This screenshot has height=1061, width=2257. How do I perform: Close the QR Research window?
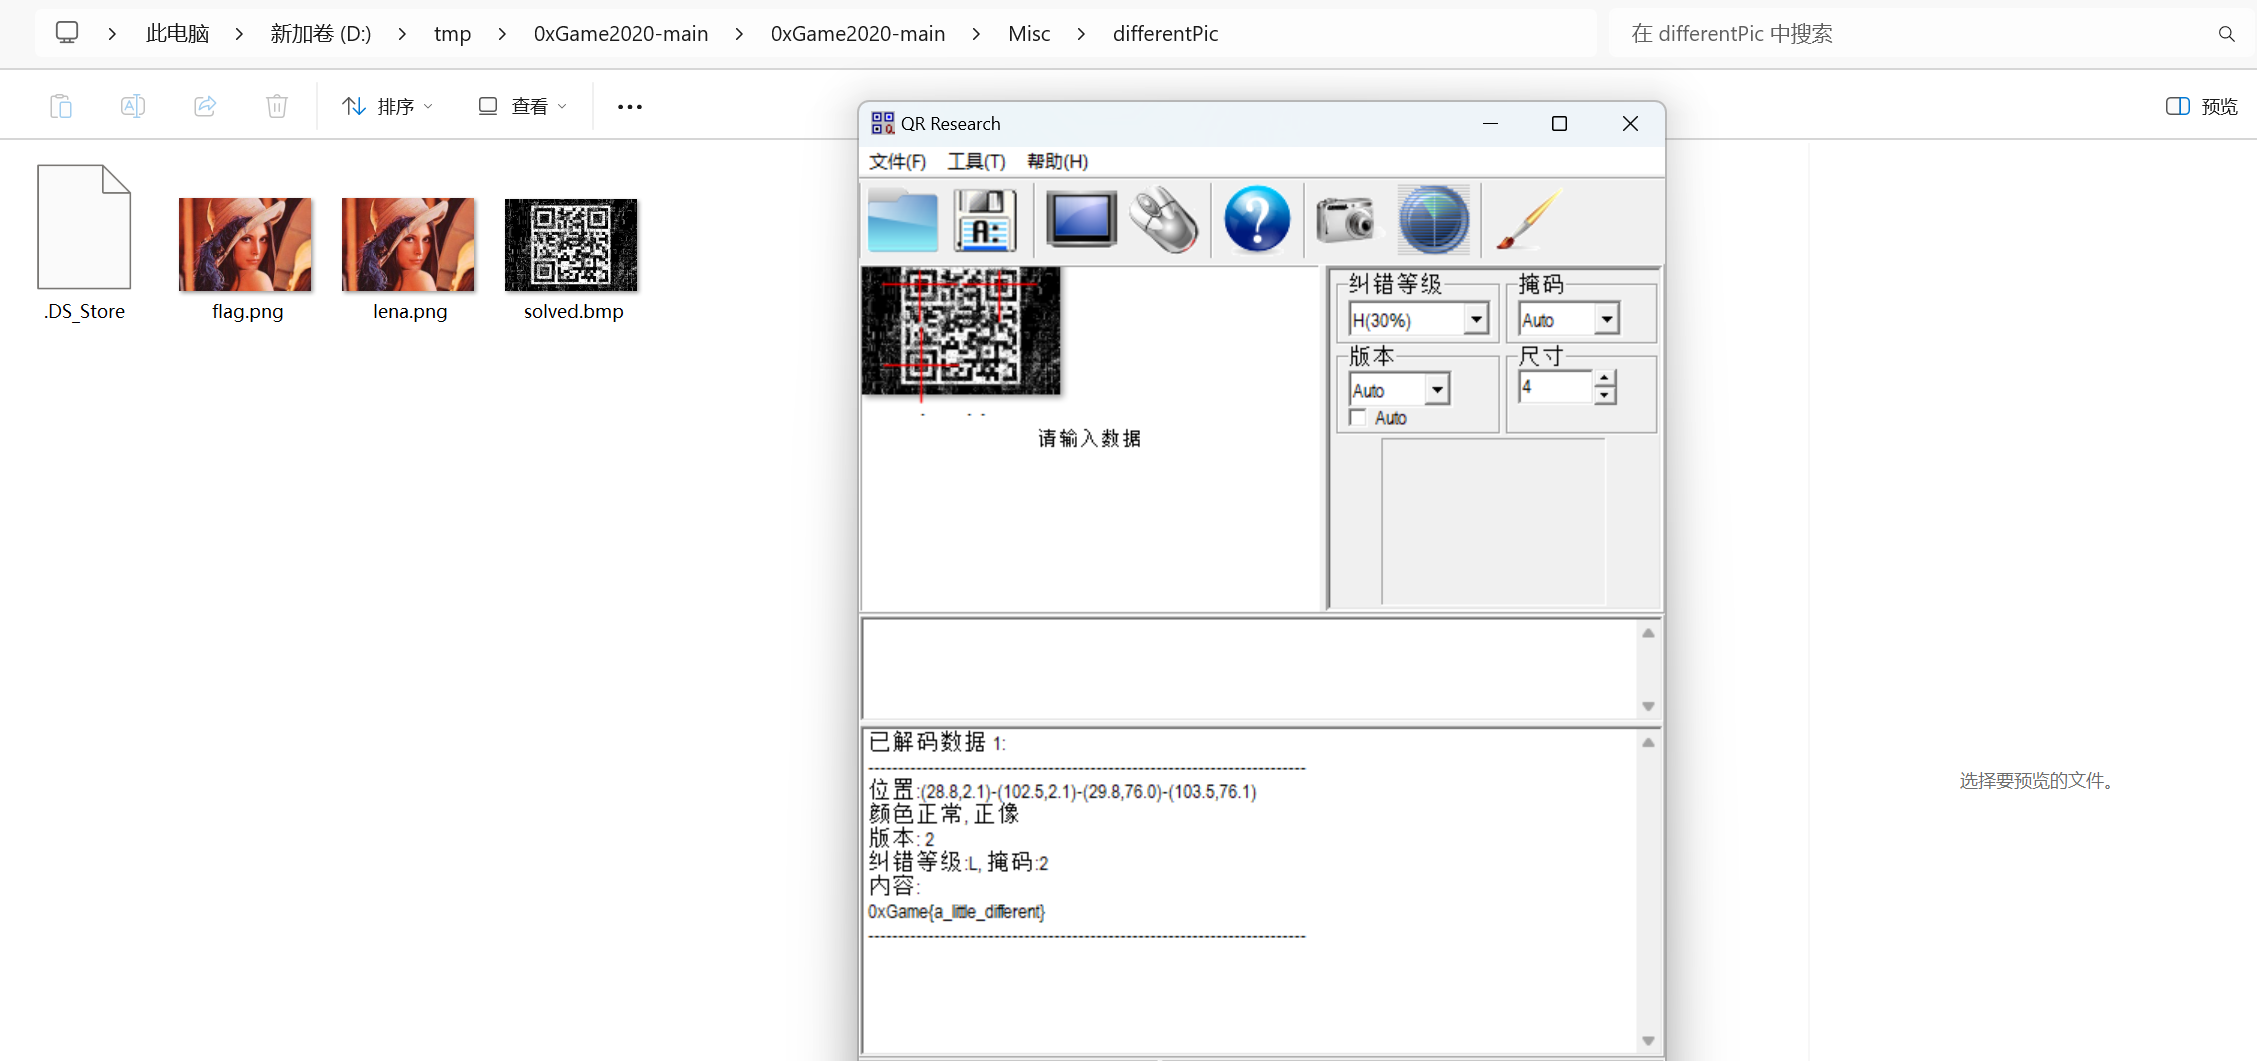(x=1630, y=123)
